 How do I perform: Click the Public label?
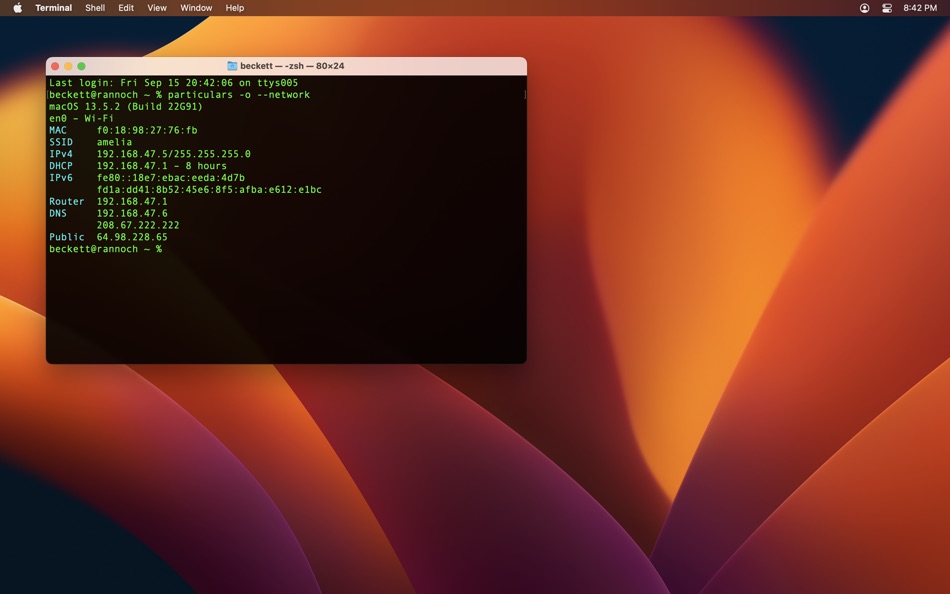[67, 237]
